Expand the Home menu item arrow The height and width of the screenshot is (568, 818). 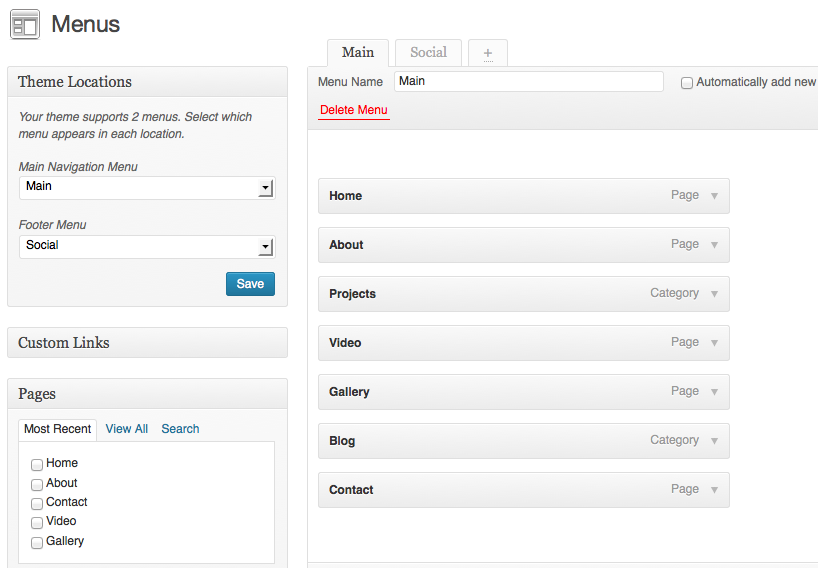(x=714, y=196)
